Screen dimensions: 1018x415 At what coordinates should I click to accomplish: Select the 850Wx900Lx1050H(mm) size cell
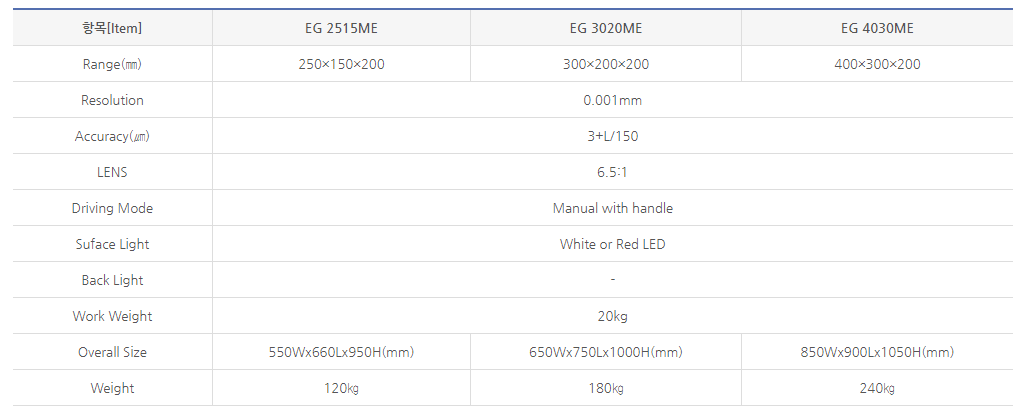(877, 352)
